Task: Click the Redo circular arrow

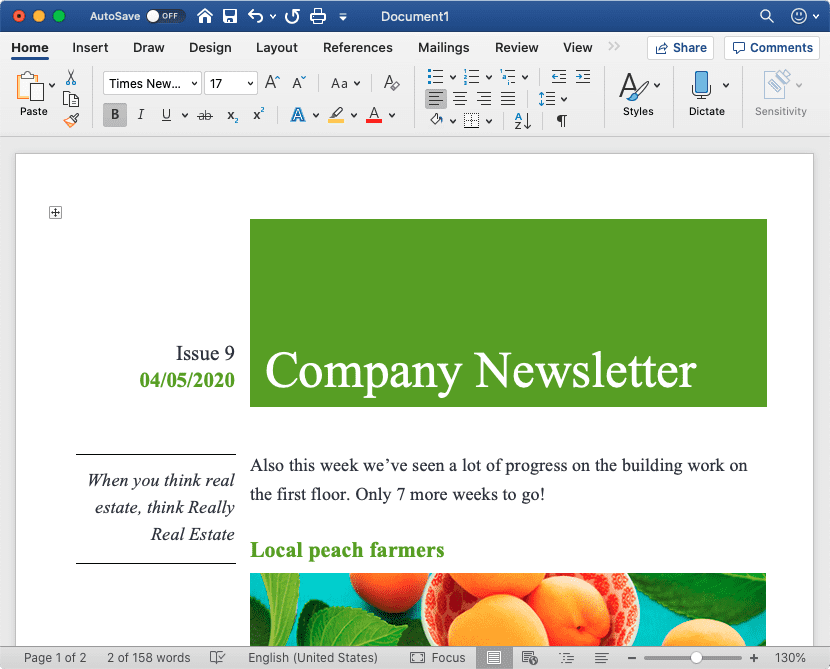Action: (292, 16)
